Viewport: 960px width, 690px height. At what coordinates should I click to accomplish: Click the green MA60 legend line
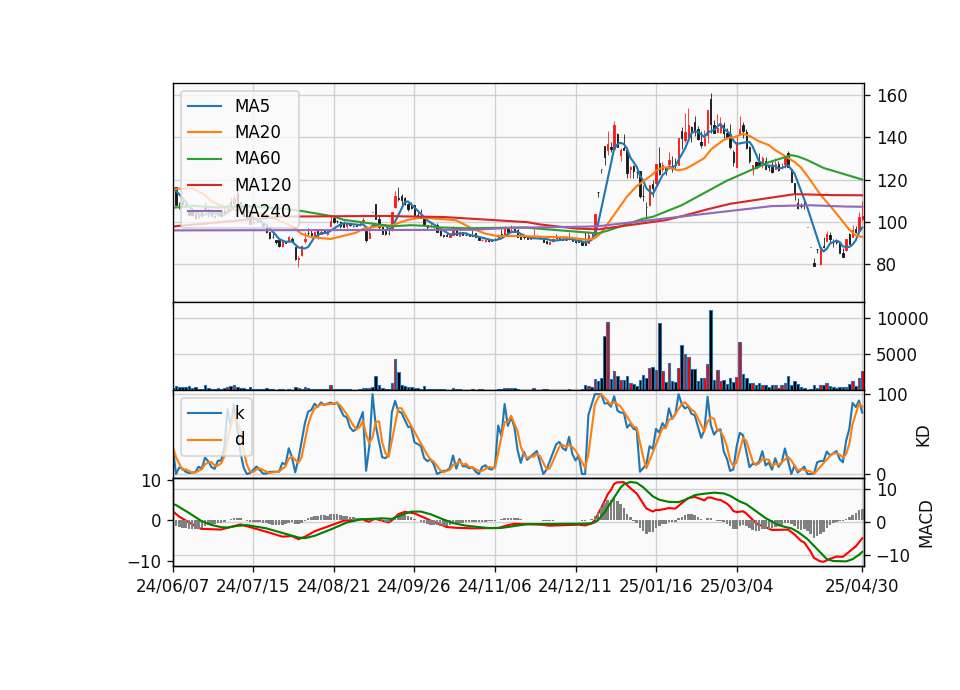(x=204, y=159)
